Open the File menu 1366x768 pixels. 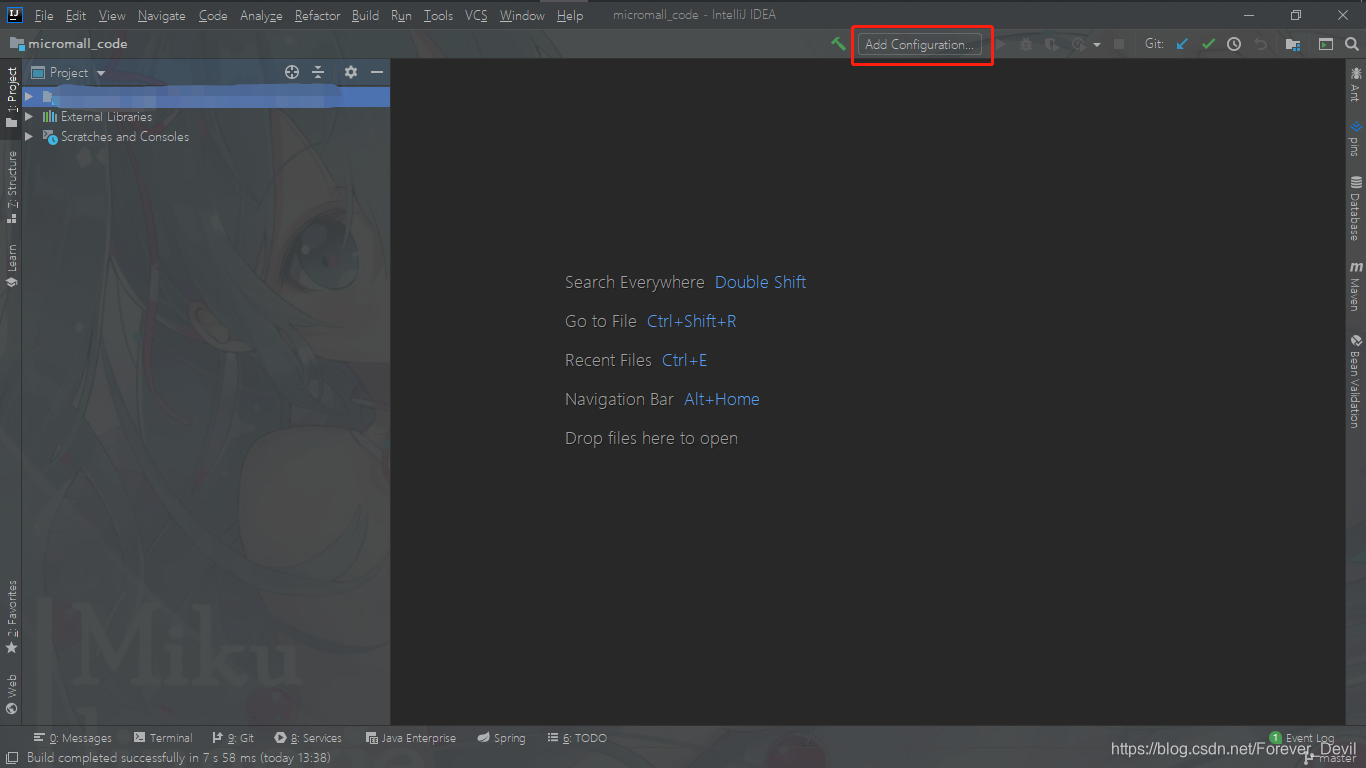pos(44,15)
